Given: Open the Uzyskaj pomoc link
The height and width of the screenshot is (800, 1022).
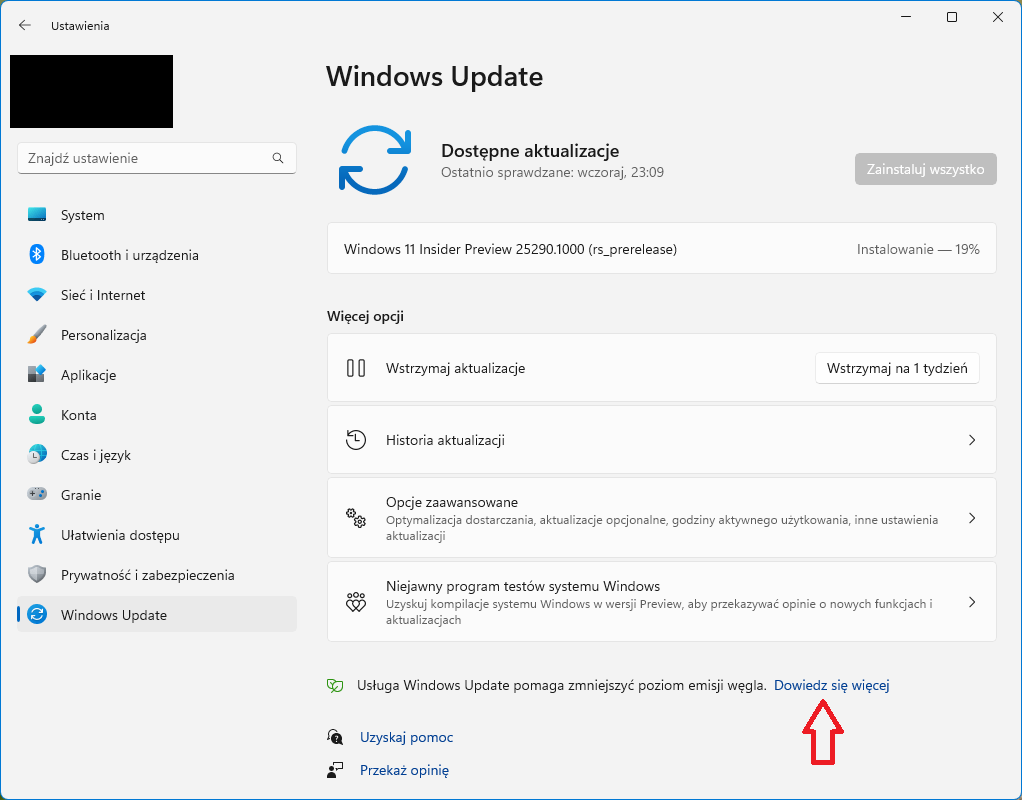Looking at the screenshot, I should (406, 737).
